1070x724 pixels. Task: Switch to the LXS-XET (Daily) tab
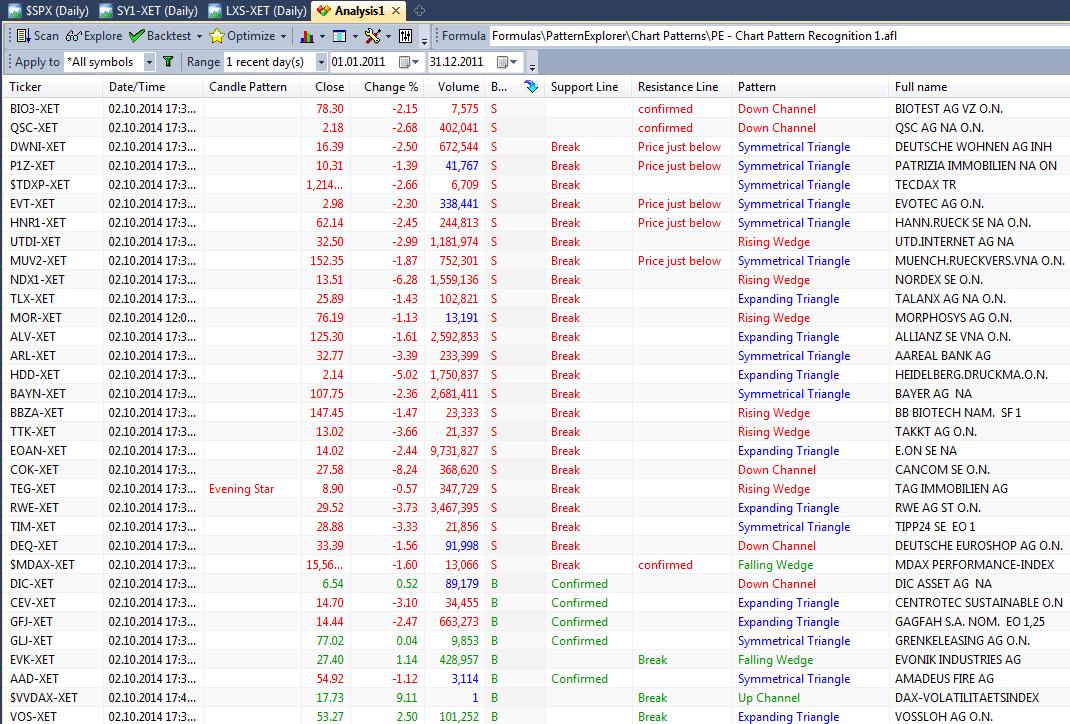[x=257, y=11]
